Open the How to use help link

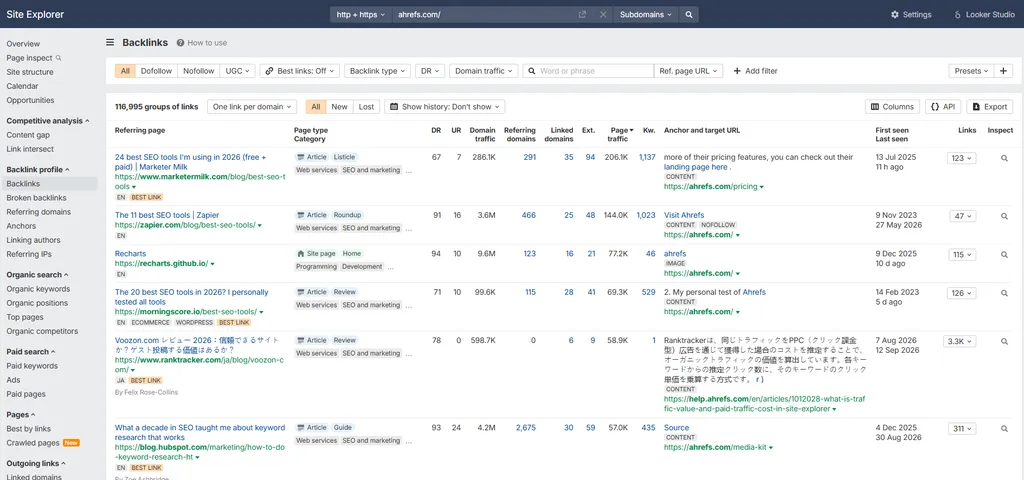(202, 42)
